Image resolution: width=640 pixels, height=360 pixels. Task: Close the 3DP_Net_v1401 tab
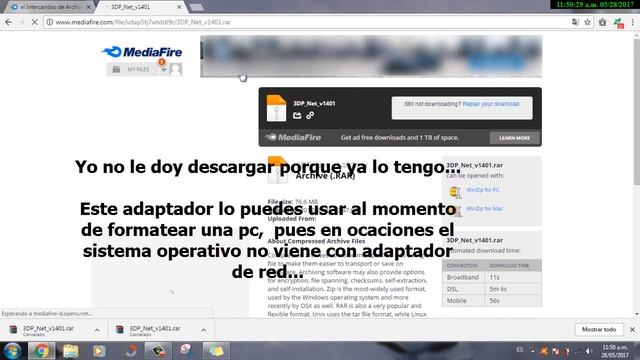[179, 7]
